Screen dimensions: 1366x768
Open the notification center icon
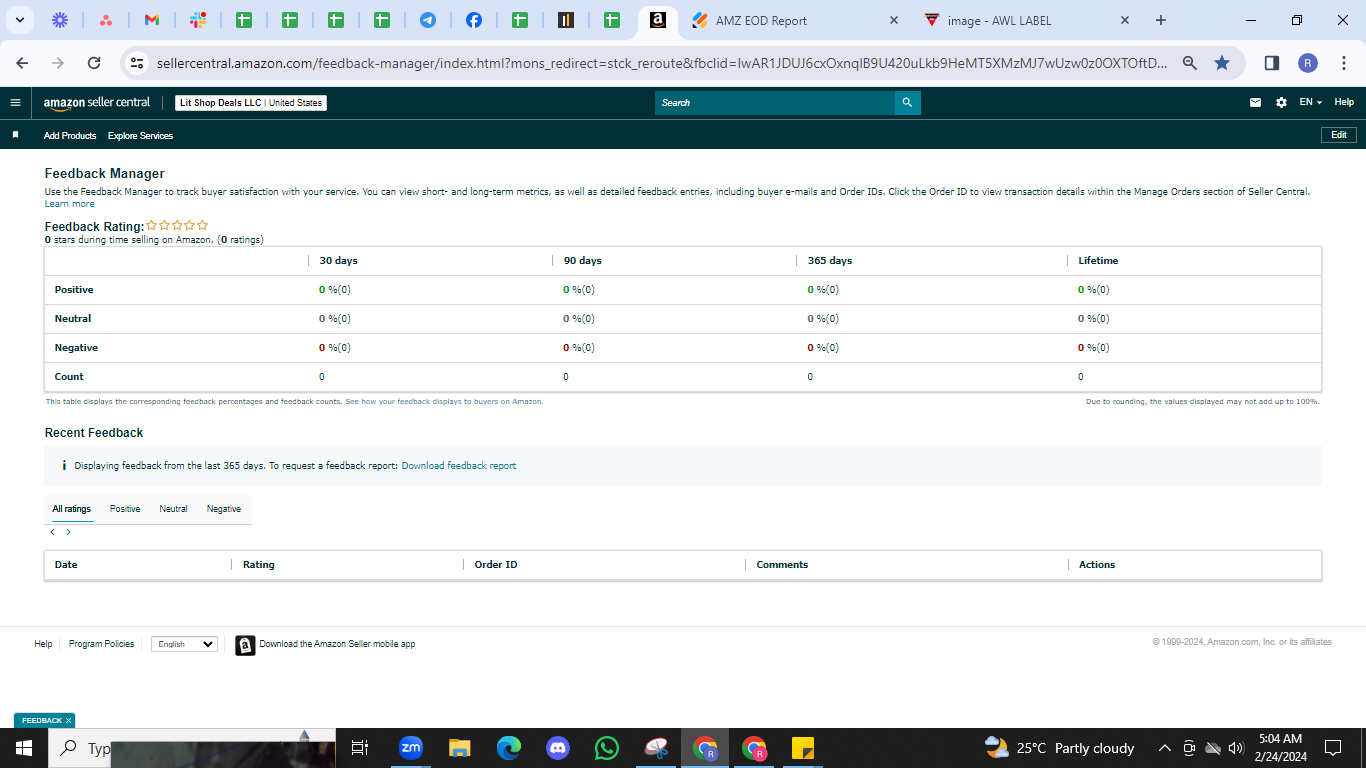coord(1332,748)
